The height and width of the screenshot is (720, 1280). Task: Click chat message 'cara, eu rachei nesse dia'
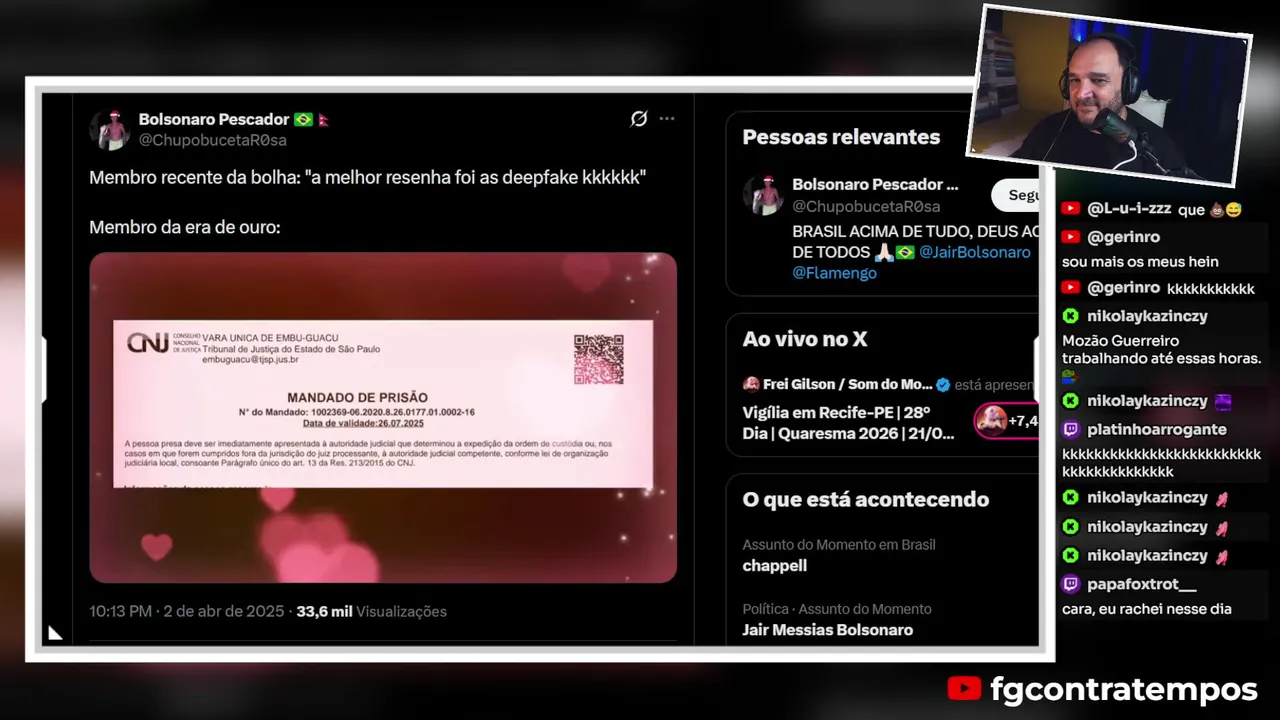tap(1146, 609)
